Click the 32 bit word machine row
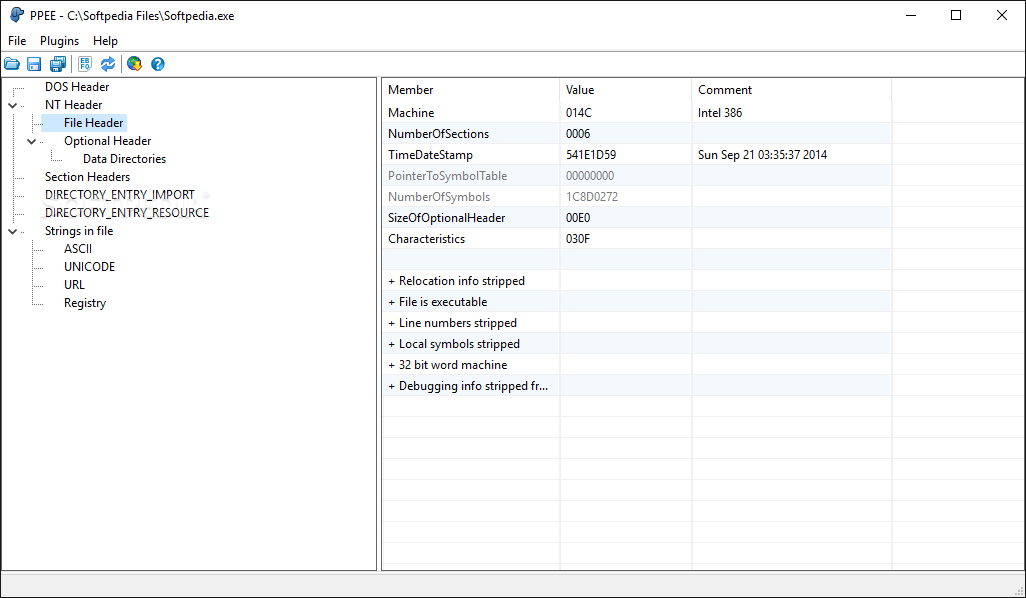Image resolution: width=1026 pixels, height=598 pixels. pos(637,364)
